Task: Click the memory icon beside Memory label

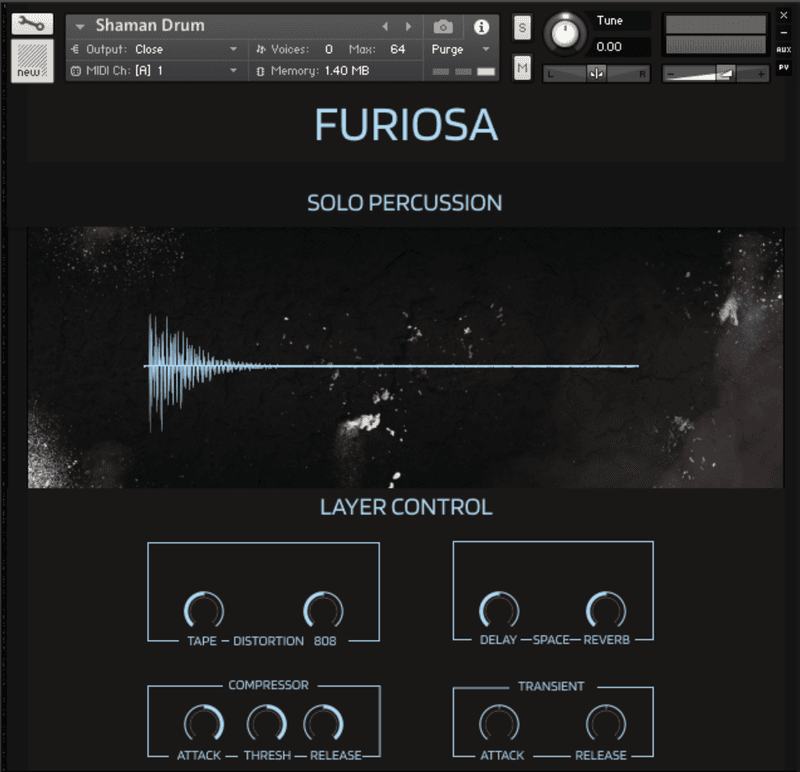Action: [x=260, y=71]
